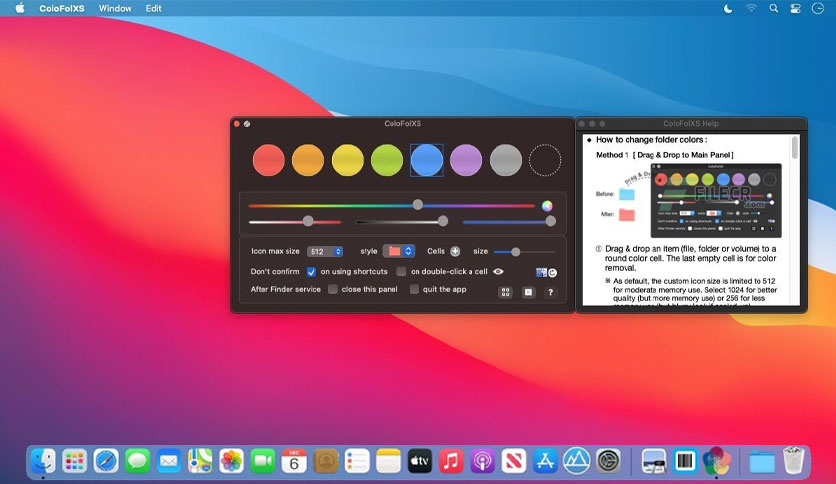Open the clock icon in the menu bar
This screenshot has width=836, height=484.
[x=818, y=9]
